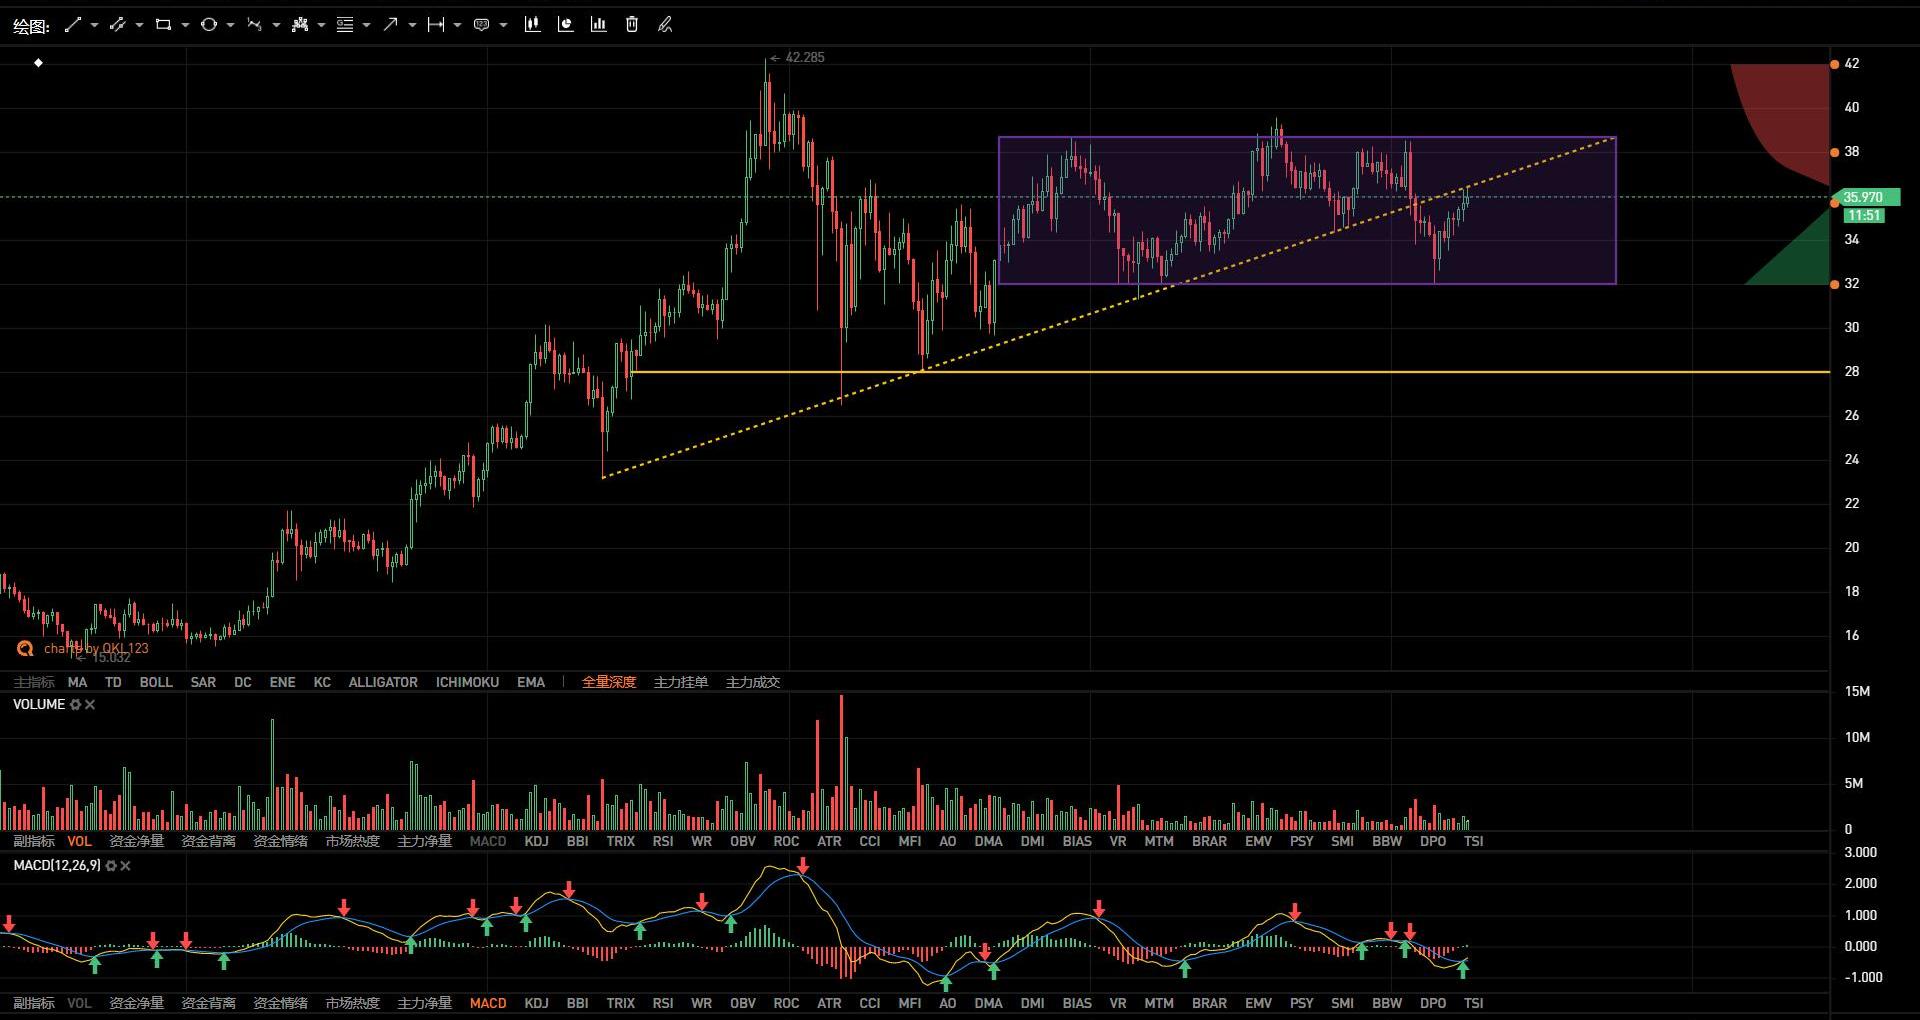Expand the trend line tool dropdown
This screenshot has width=1920, height=1020.
pos(94,25)
